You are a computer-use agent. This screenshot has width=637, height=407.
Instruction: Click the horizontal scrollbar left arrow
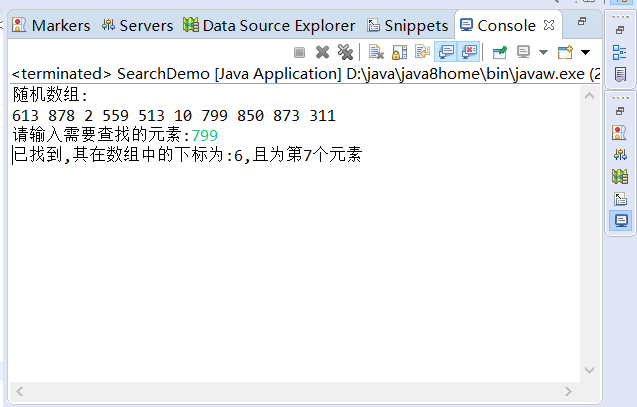(20, 392)
